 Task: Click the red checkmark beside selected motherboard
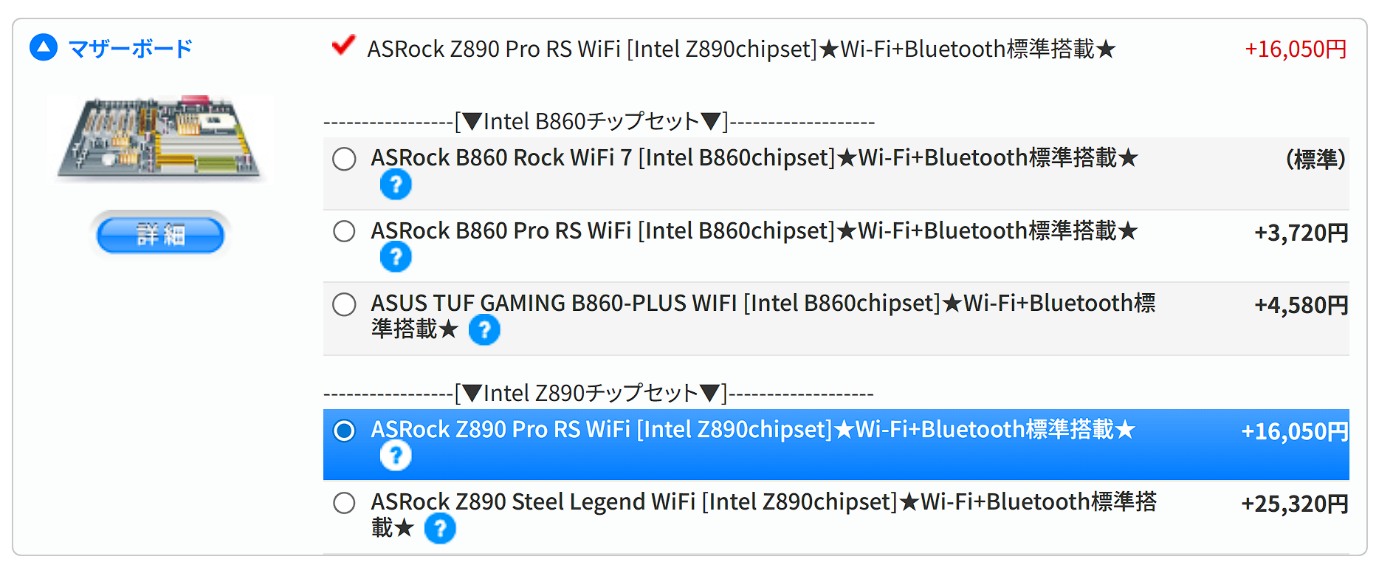[x=343, y=46]
